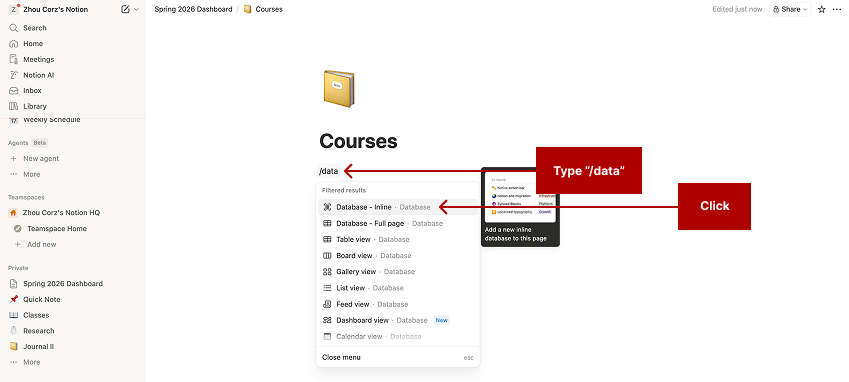Click the Courses breadcrumb
849x382 pixels.
click(263, 9)
